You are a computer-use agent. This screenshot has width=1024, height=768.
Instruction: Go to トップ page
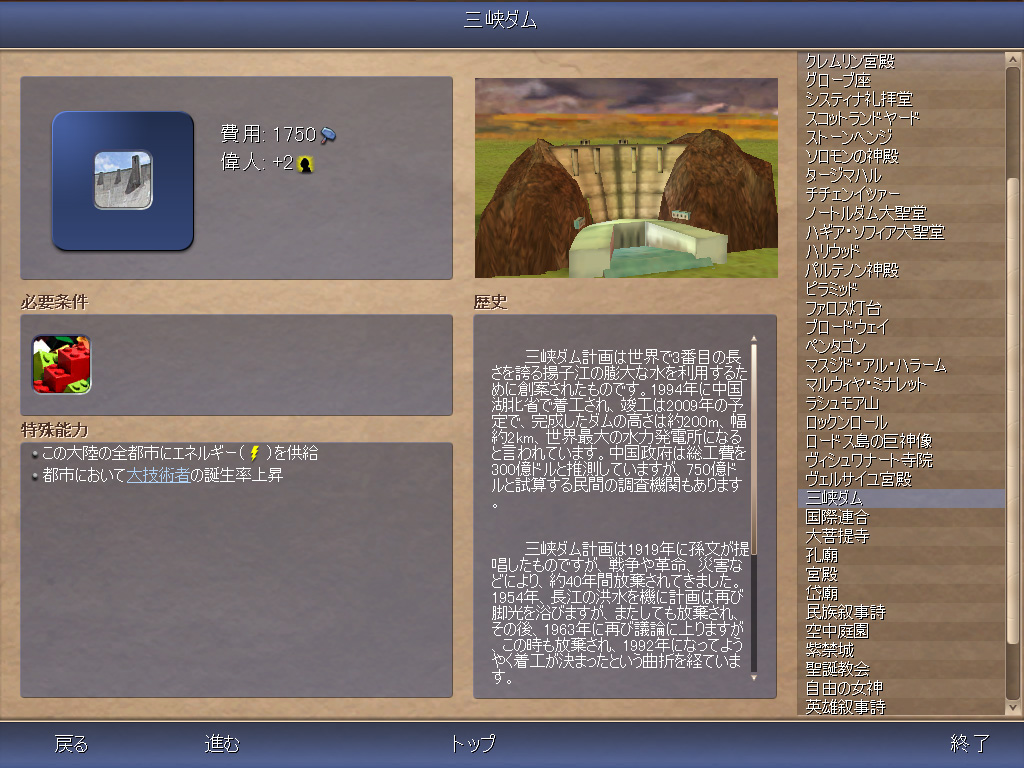pos(473,743)
